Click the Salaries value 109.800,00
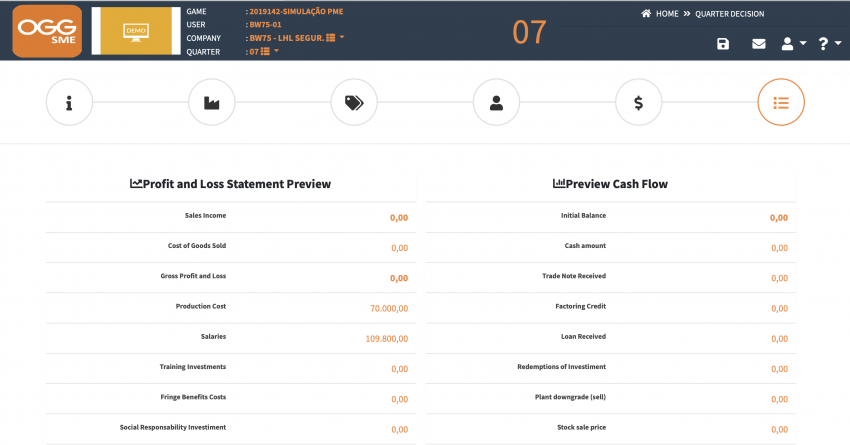Image resolution: width=850 pixels, height=445 pixels. click(387, 339)
